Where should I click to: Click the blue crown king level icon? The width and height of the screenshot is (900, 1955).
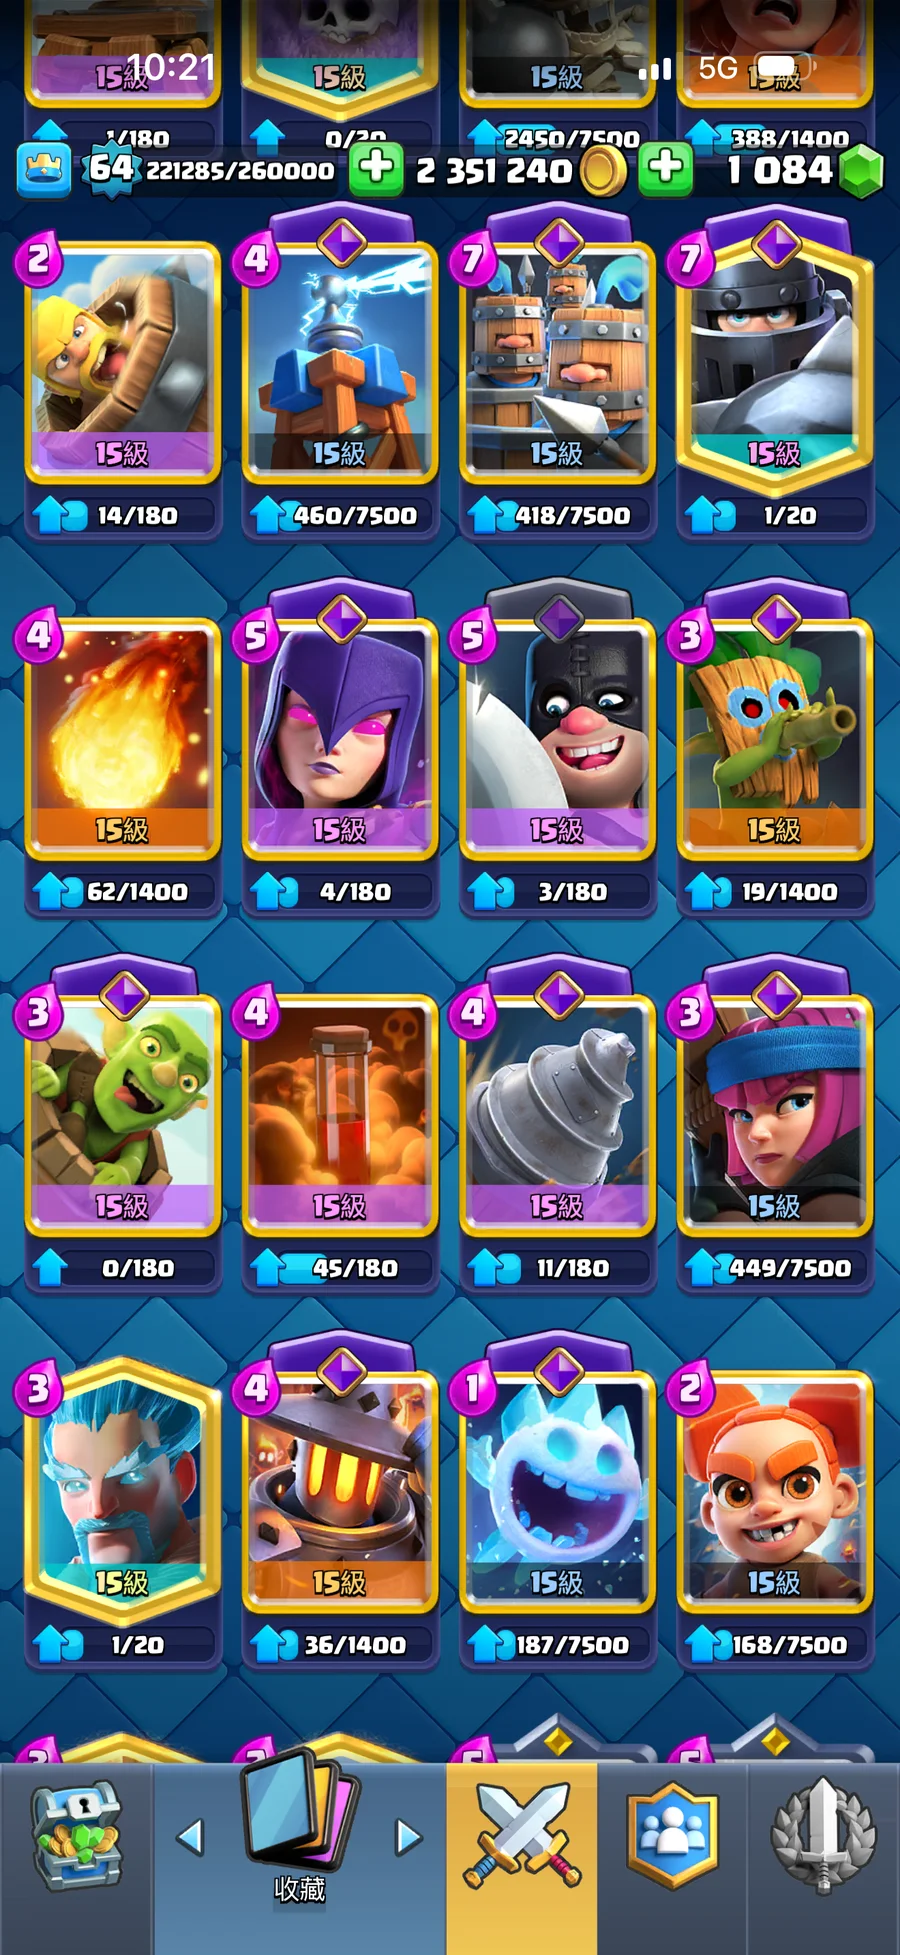44,169
